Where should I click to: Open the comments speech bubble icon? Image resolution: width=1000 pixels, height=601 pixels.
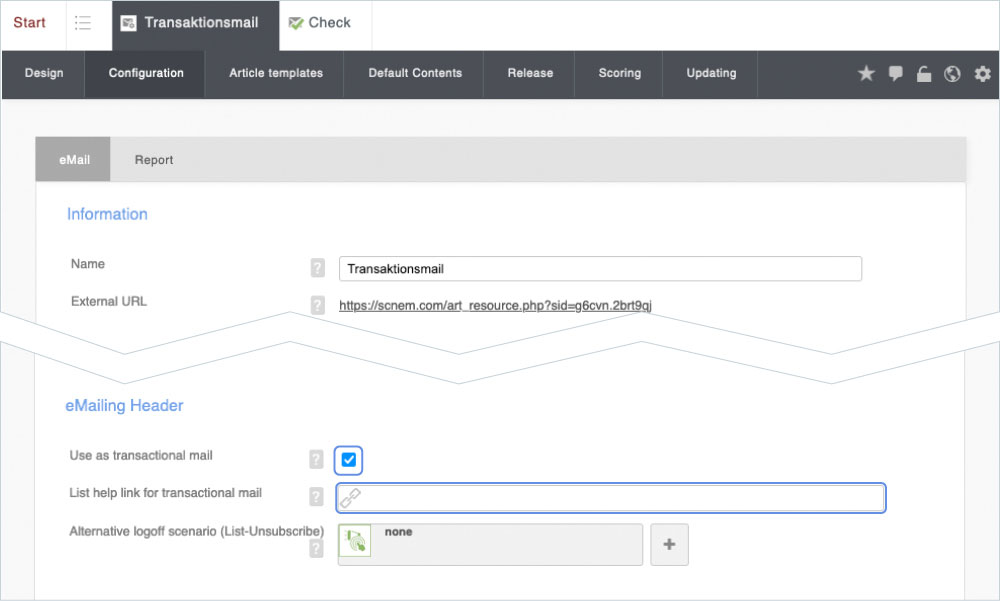pos(895,74)
